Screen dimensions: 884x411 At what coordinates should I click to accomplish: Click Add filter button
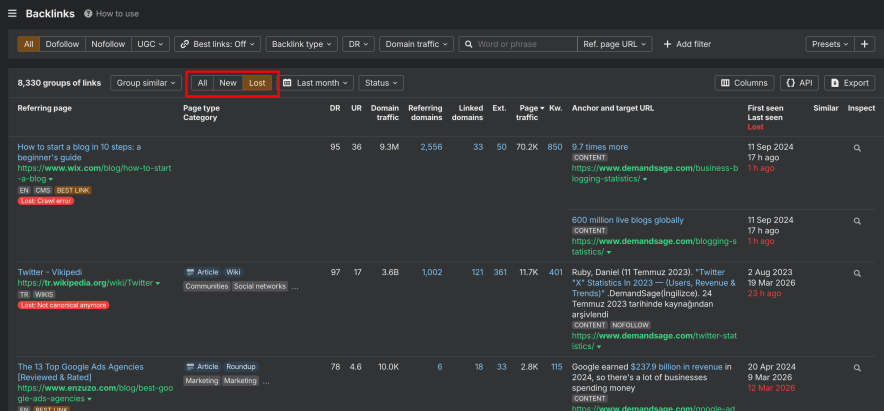(x=686, y=44)
